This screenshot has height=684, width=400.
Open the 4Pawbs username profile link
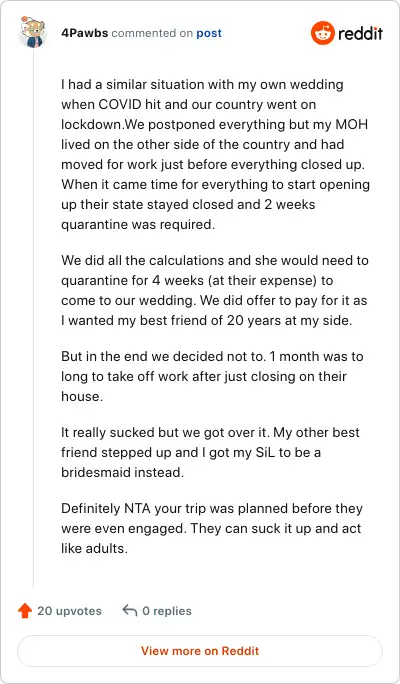tap(85, 33)
